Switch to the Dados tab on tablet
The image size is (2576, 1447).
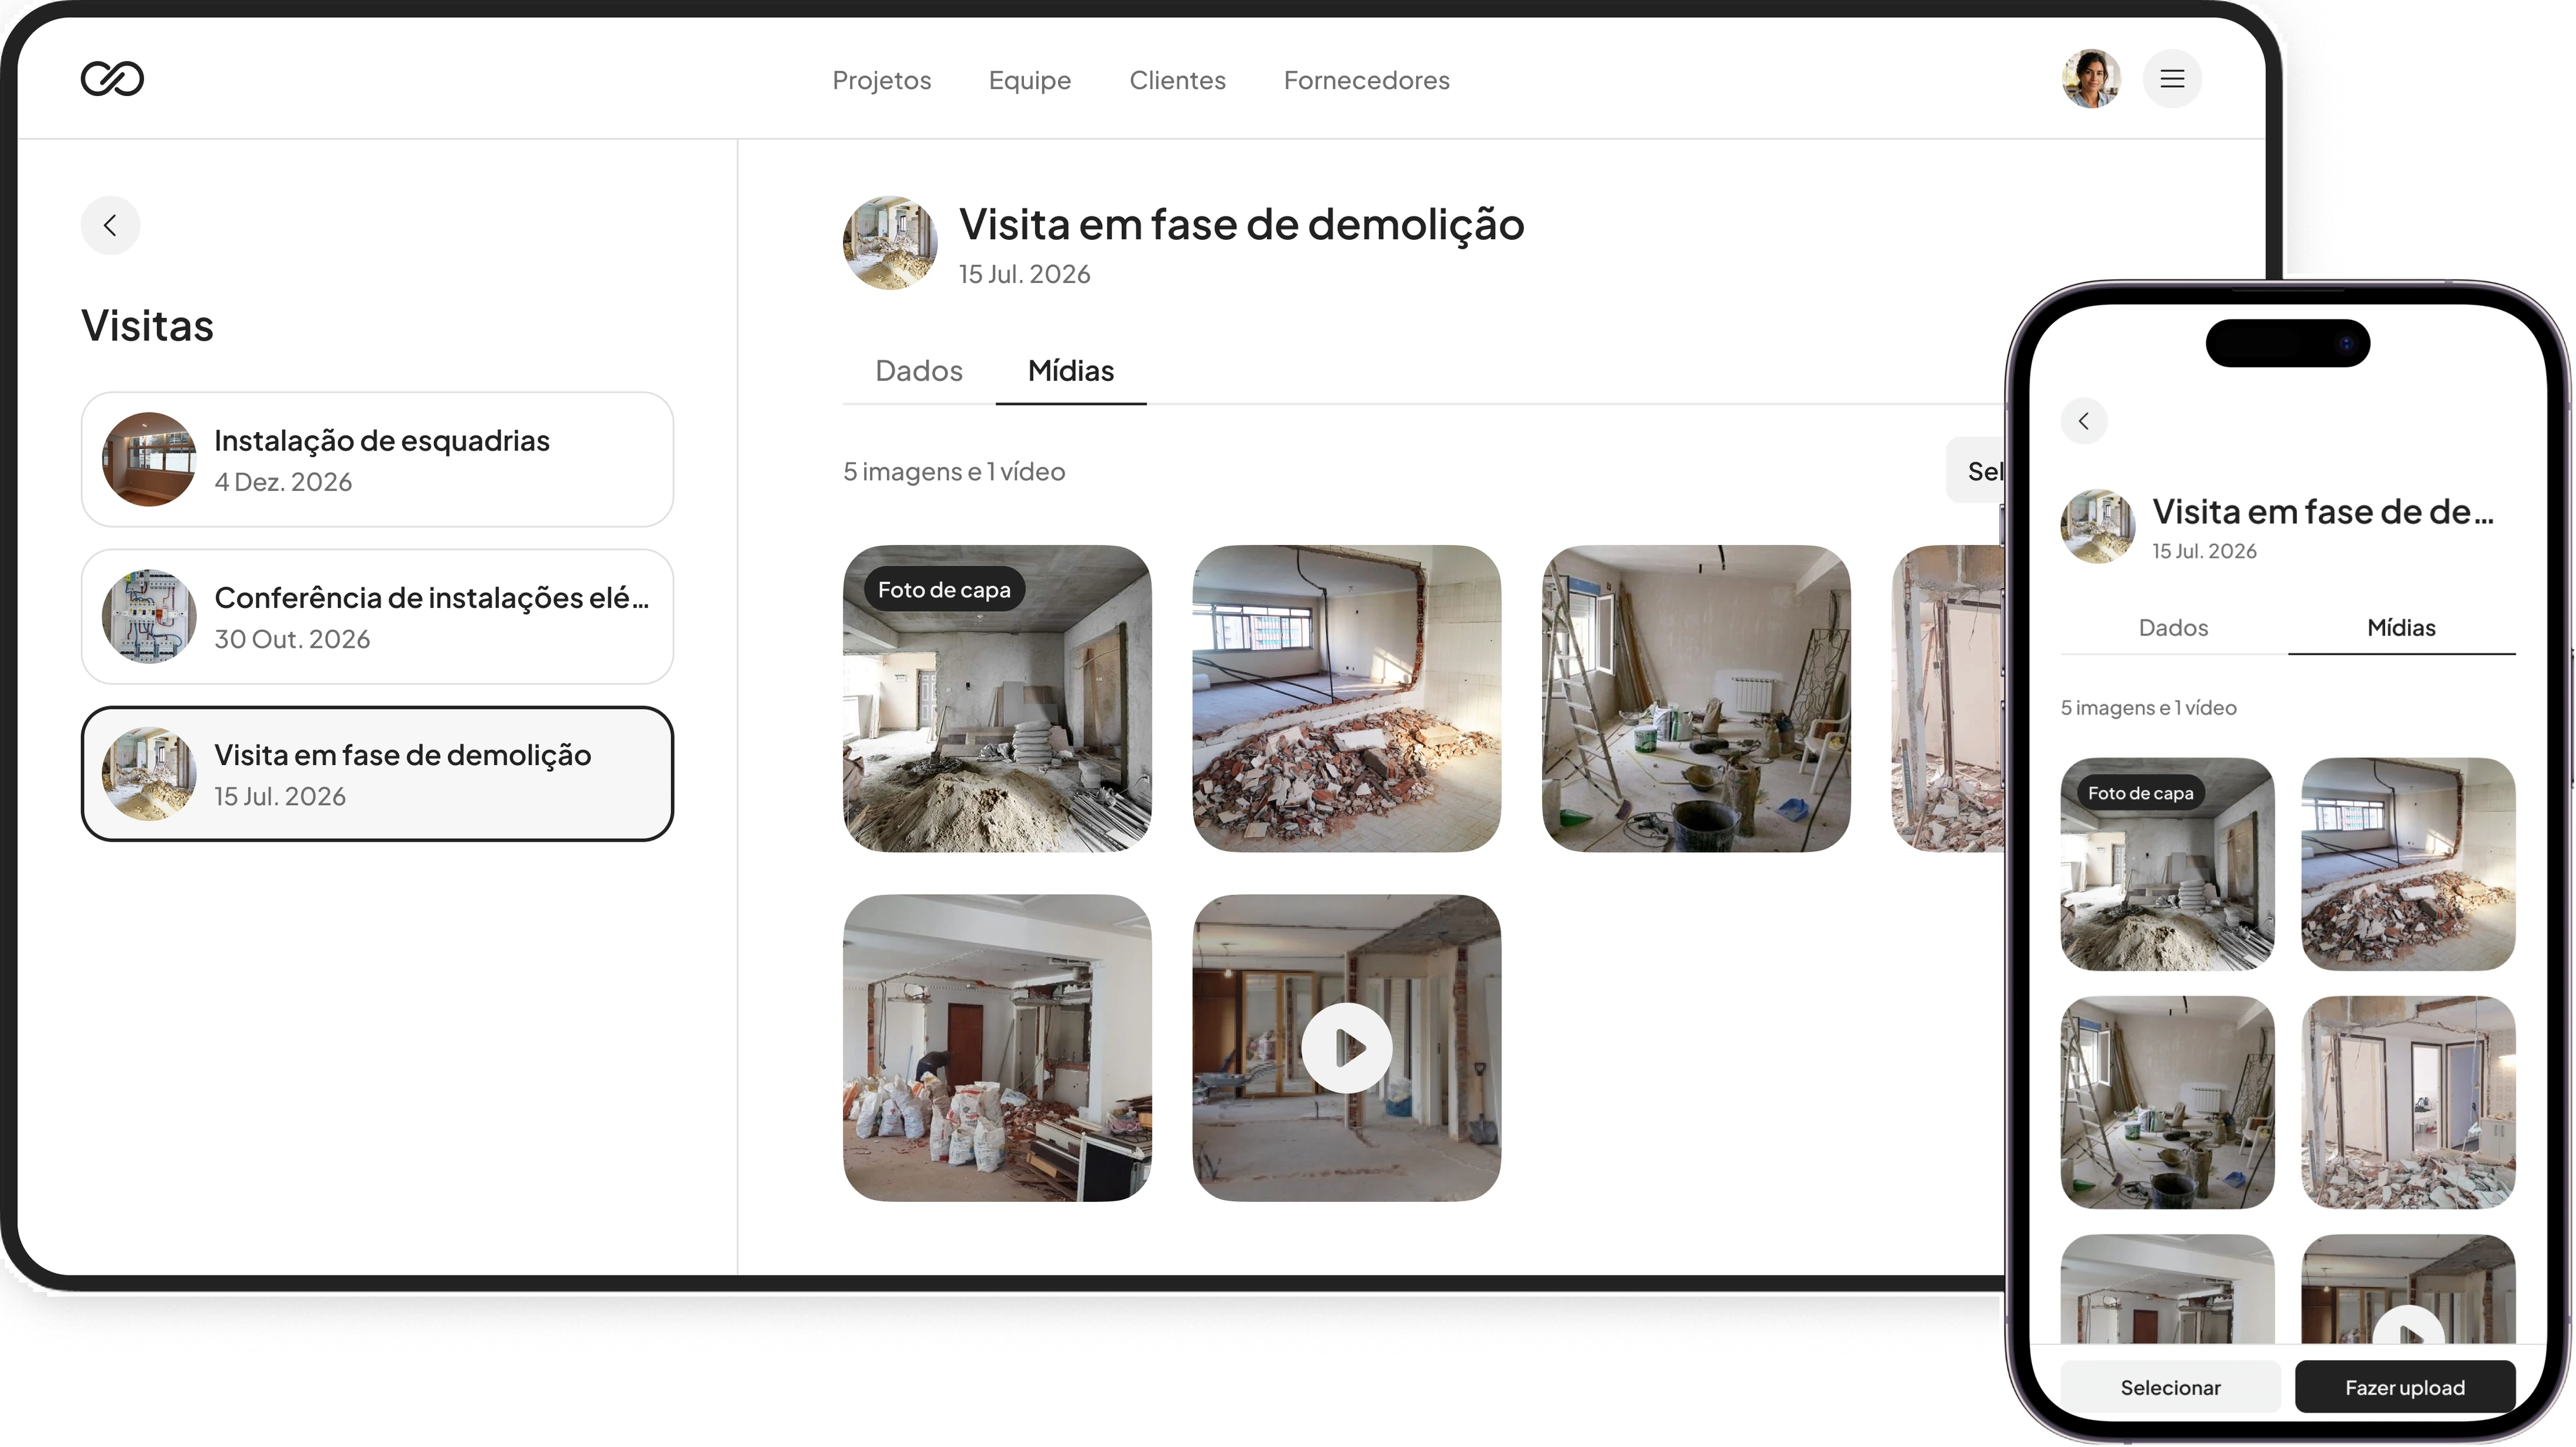pyautogui.click(x=919, y=371)
